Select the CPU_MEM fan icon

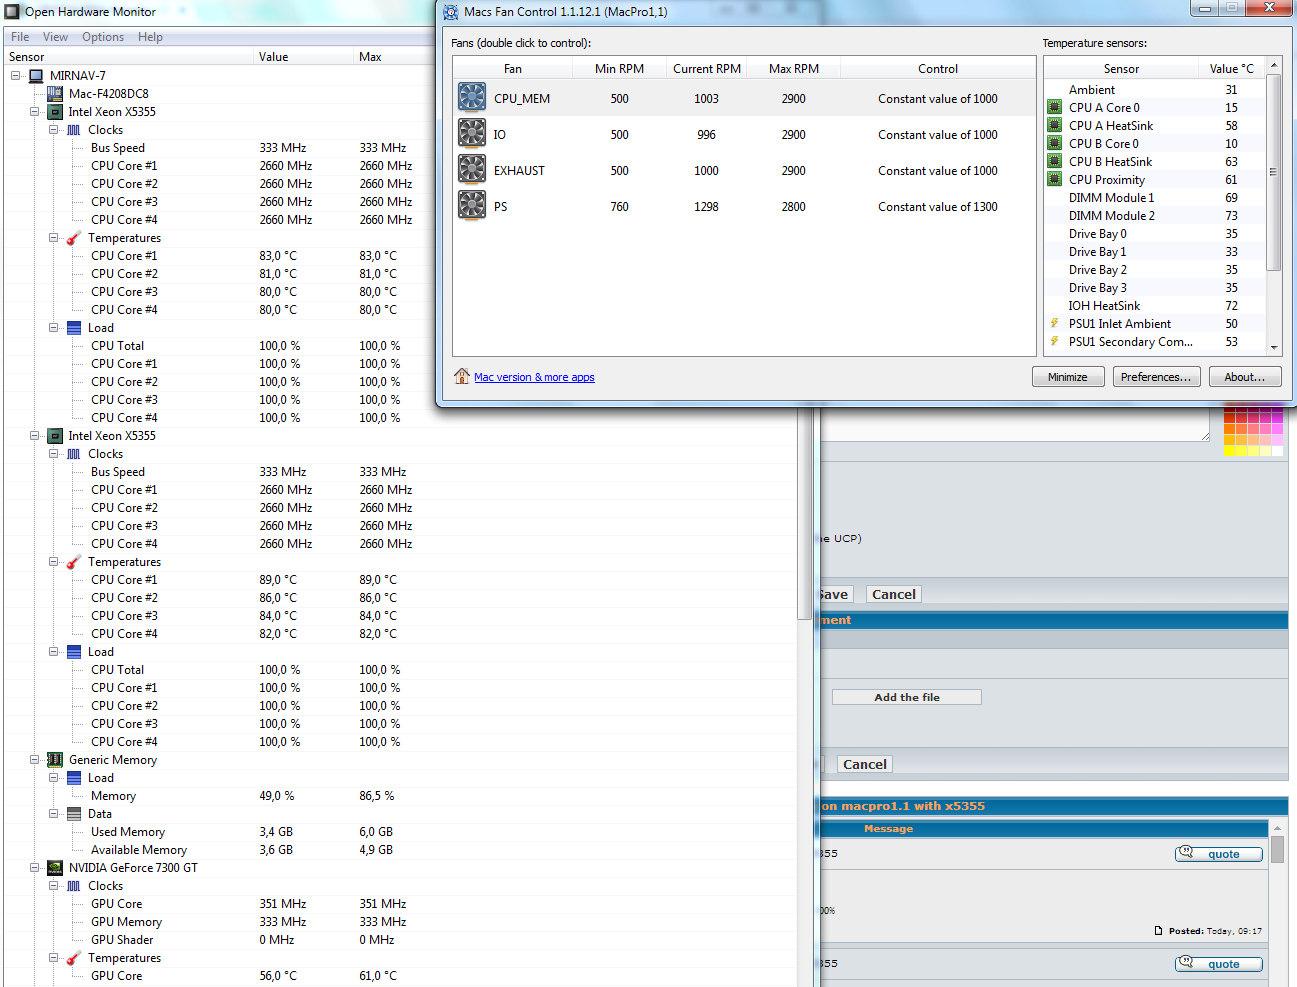click(472, 97)
